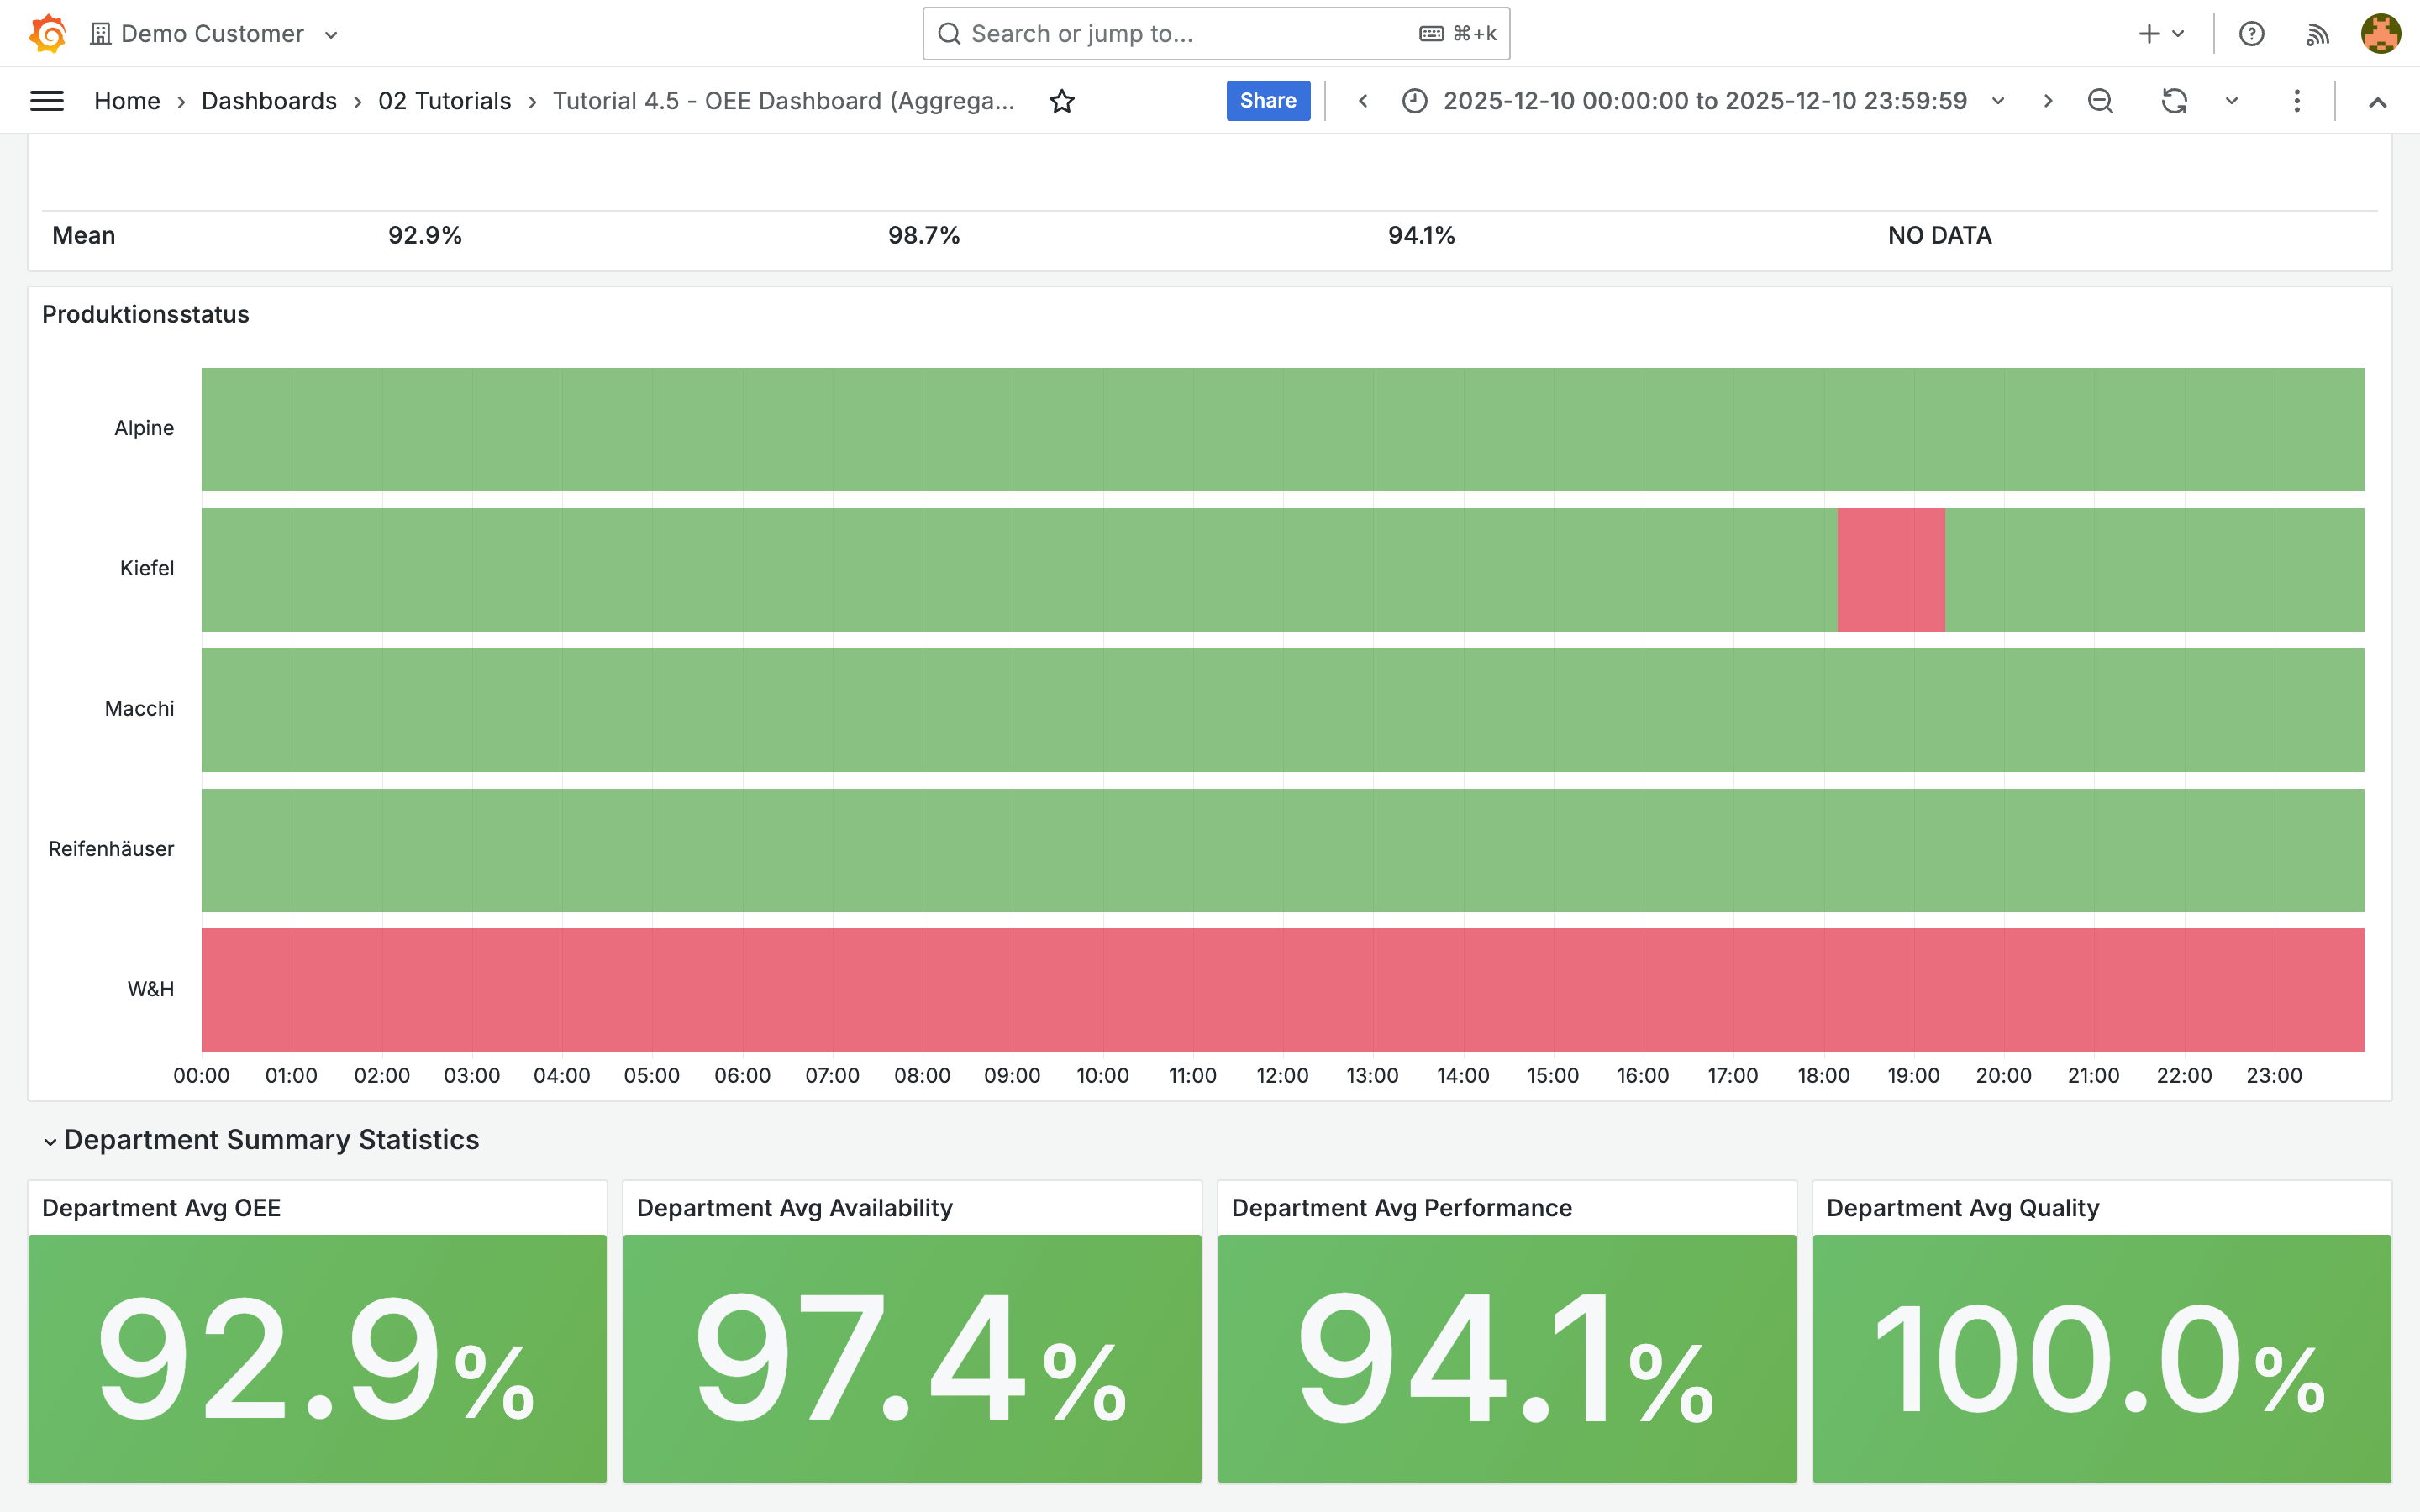
Task: Open the news feed icon
Action: (x=2317, y=34)
